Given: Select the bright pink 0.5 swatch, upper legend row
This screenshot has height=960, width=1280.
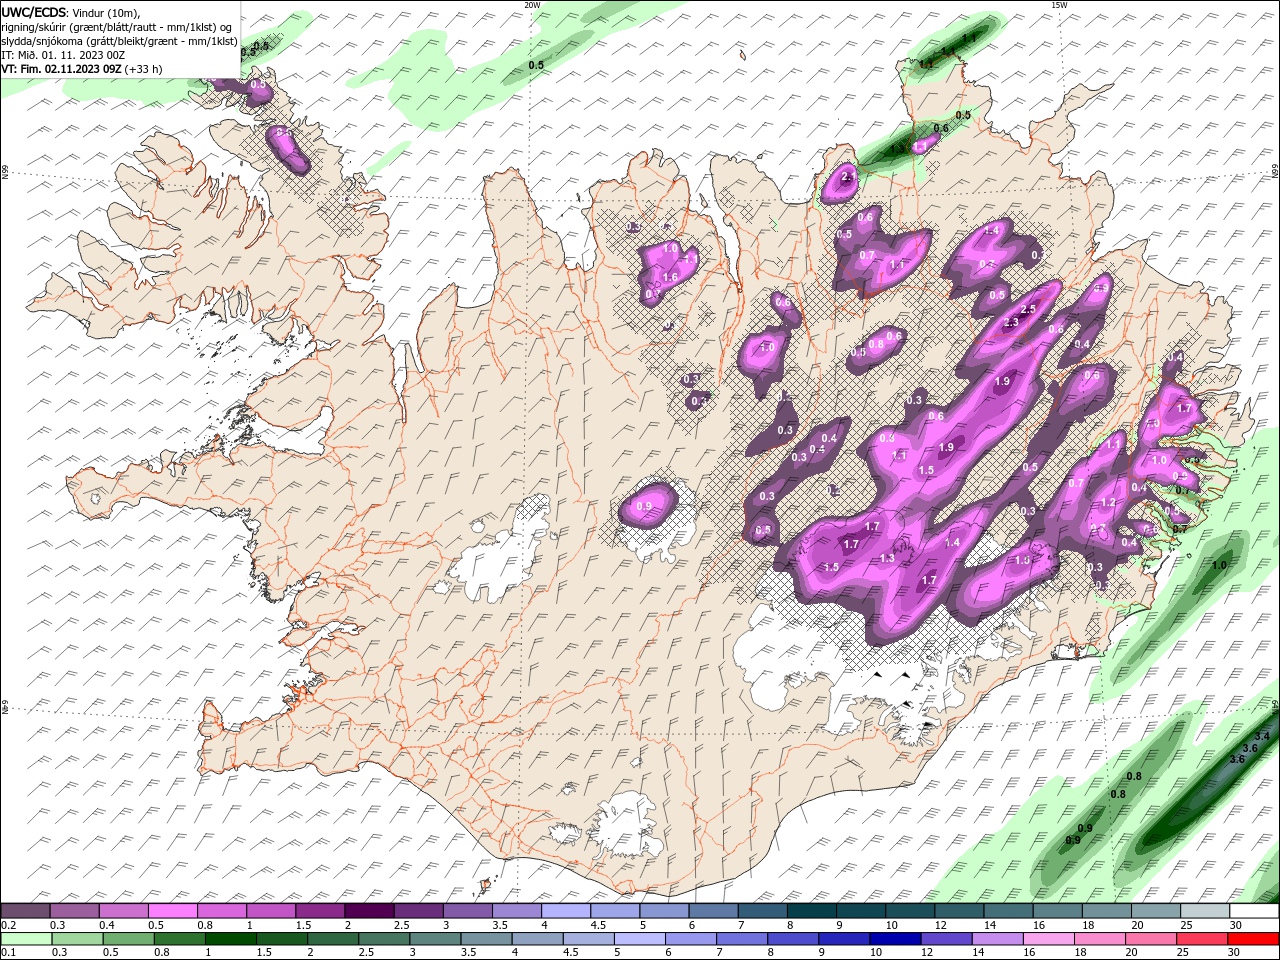Looking at the screenshot, I should [x=172, y=910].
